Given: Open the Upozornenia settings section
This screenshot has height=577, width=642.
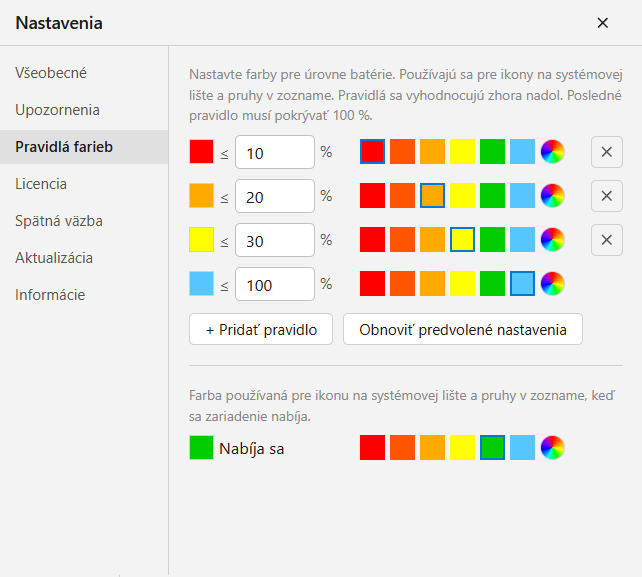Looking at the screenshot, I should click(x=84, y=110).
